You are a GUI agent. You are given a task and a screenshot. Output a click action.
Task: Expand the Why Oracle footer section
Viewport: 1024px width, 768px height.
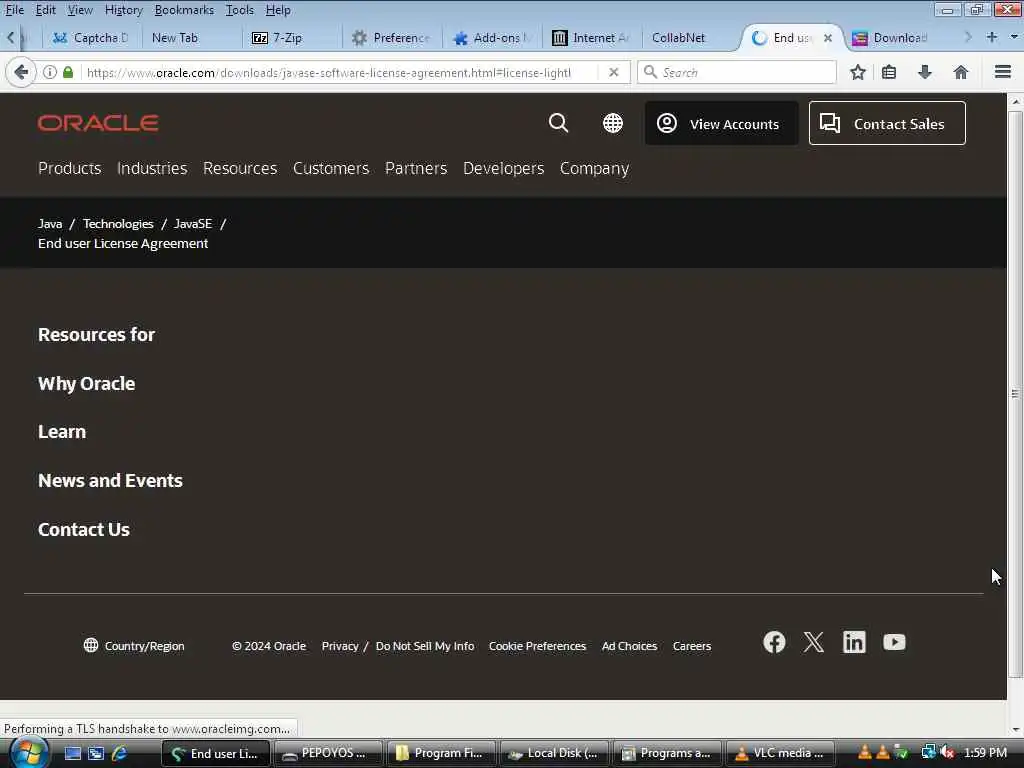86,383
